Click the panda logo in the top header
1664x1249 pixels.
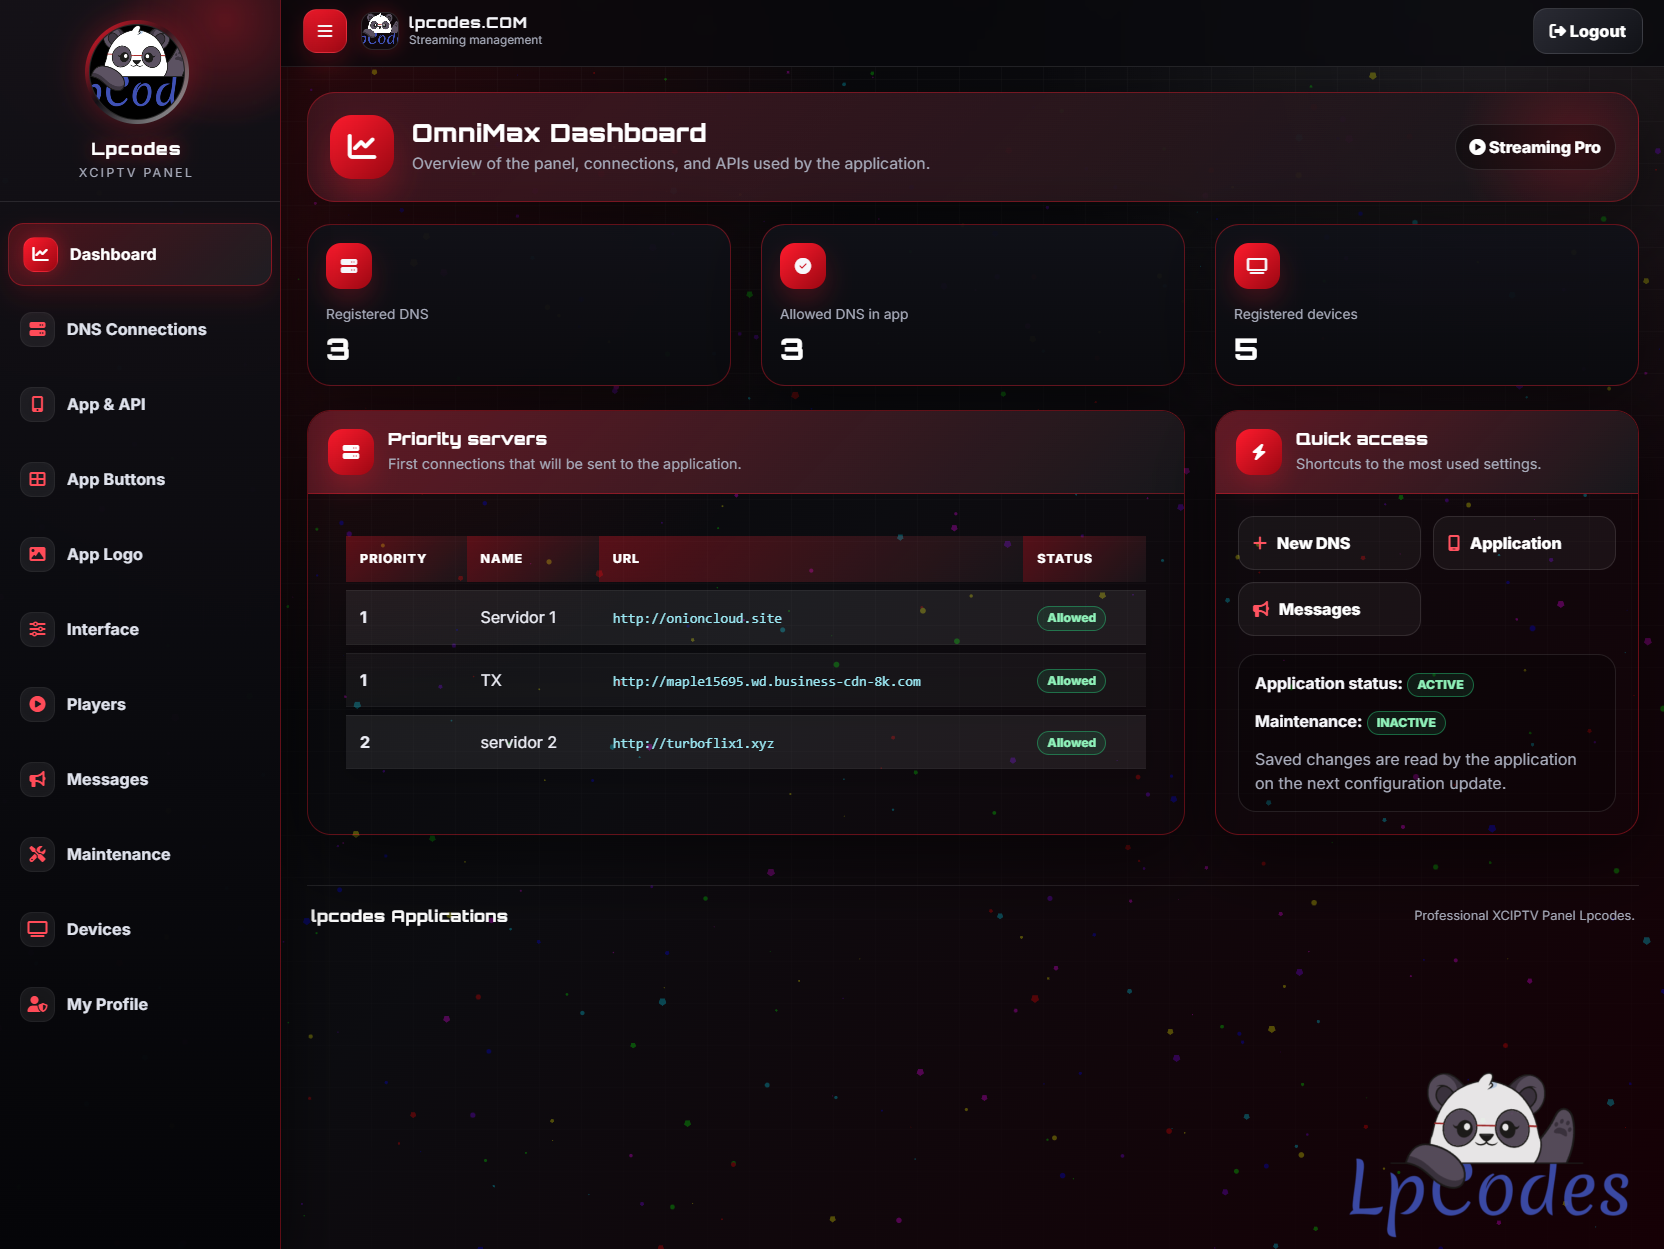(x=380, y=31)
